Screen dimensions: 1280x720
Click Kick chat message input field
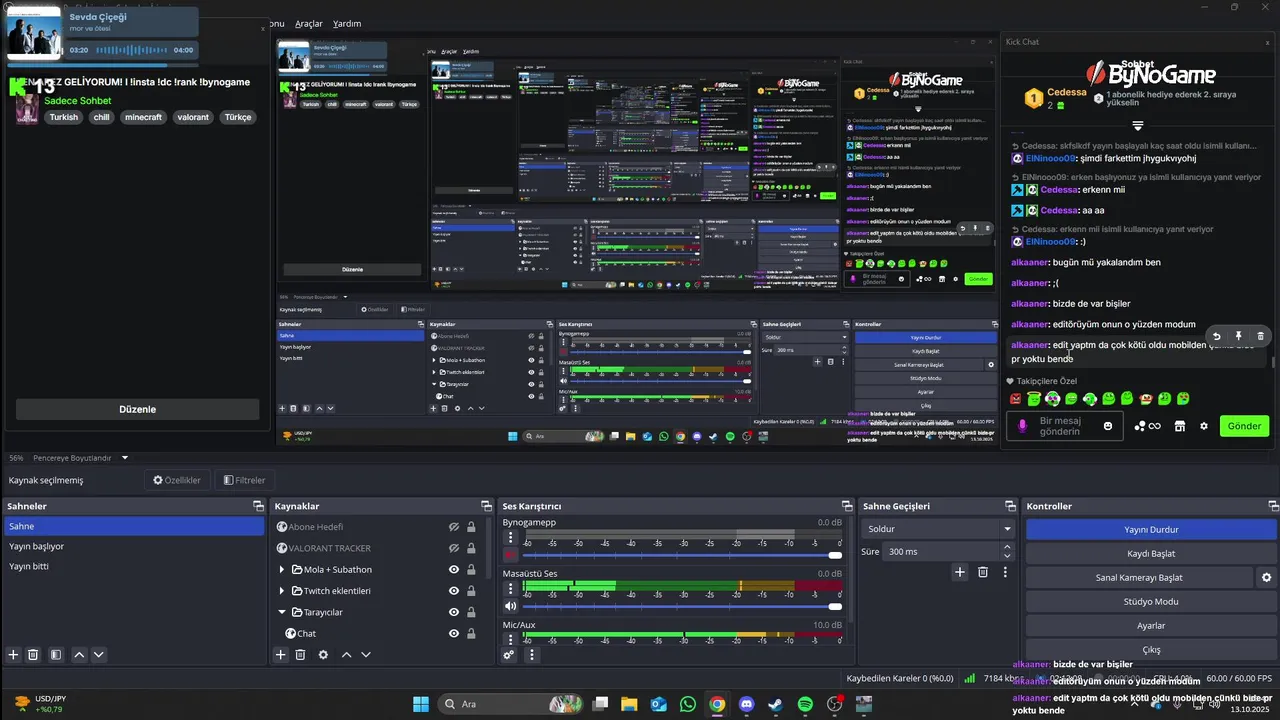pyautogui.click(x=1064, y=426)
